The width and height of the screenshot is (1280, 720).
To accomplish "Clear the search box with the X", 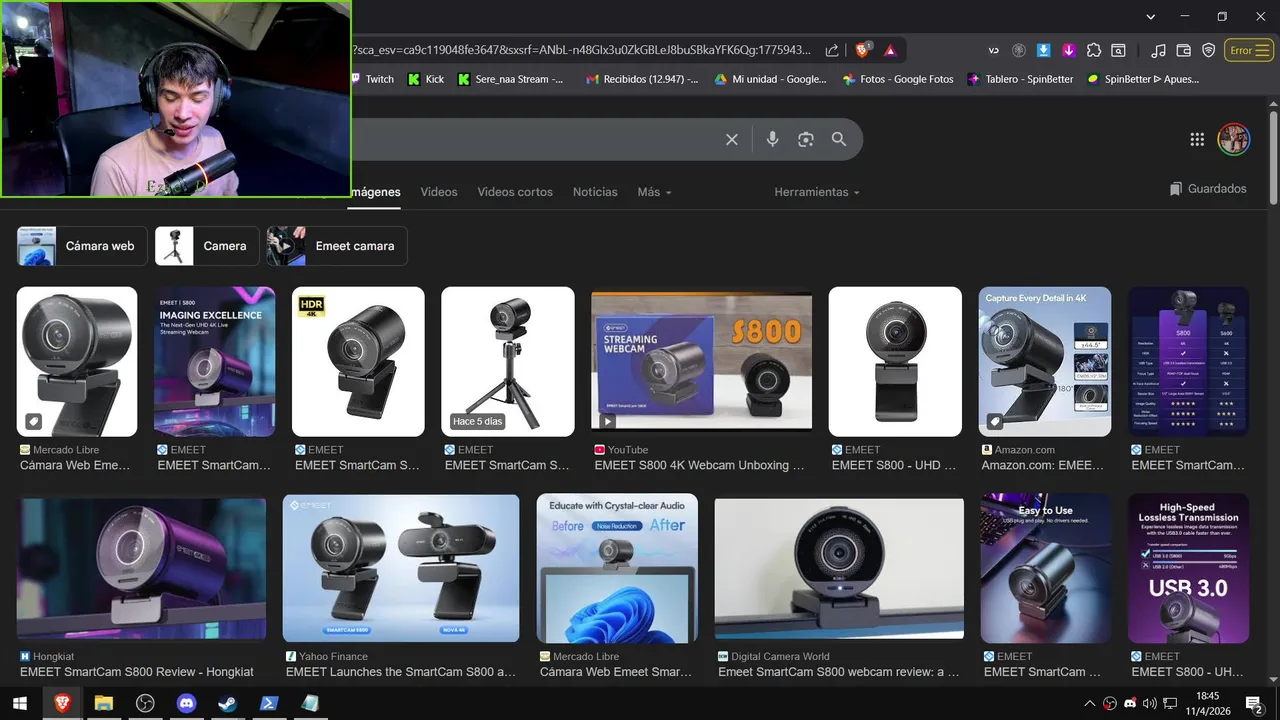I will pos(732,140).
